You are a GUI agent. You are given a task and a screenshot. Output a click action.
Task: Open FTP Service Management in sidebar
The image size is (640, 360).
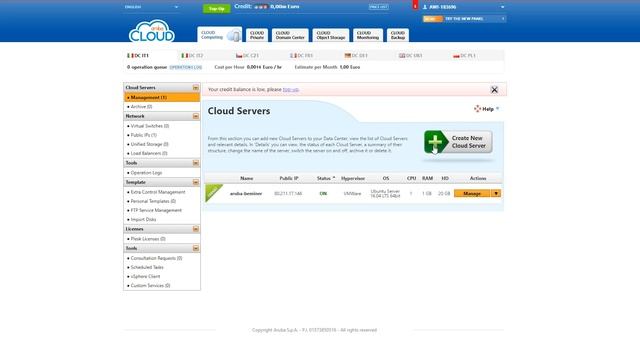coord(156,210)
